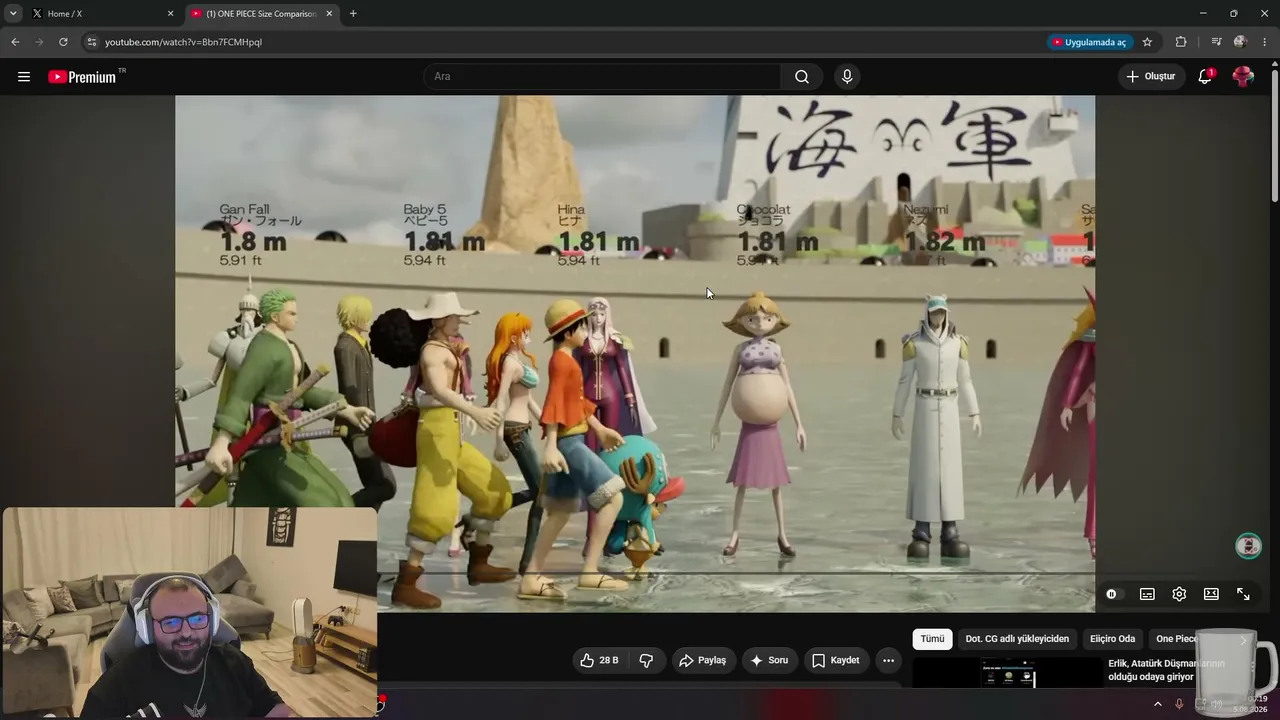Select the ONE PIECE Size Comparison tab
The height and width of the screenshot is (720, 1280).
coord(262,14)
